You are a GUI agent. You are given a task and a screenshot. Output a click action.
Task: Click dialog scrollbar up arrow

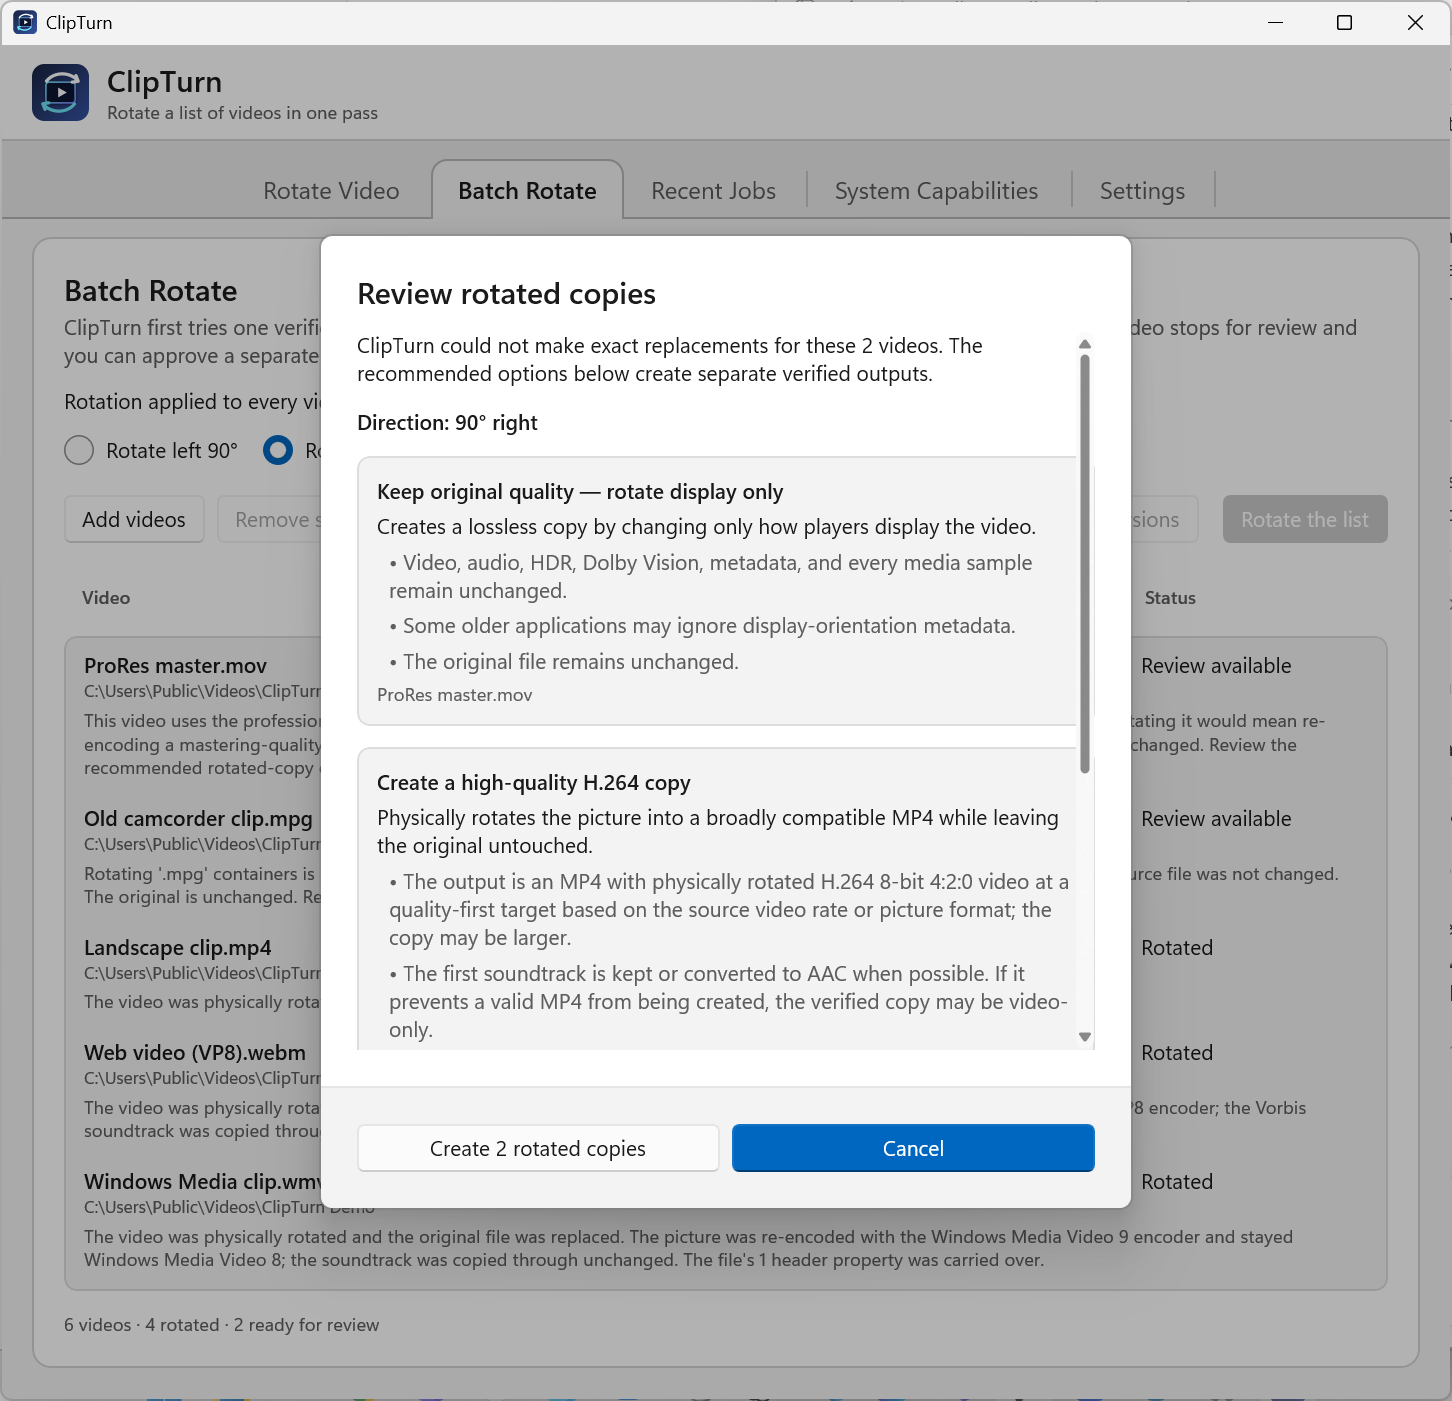pos(1085,344)
